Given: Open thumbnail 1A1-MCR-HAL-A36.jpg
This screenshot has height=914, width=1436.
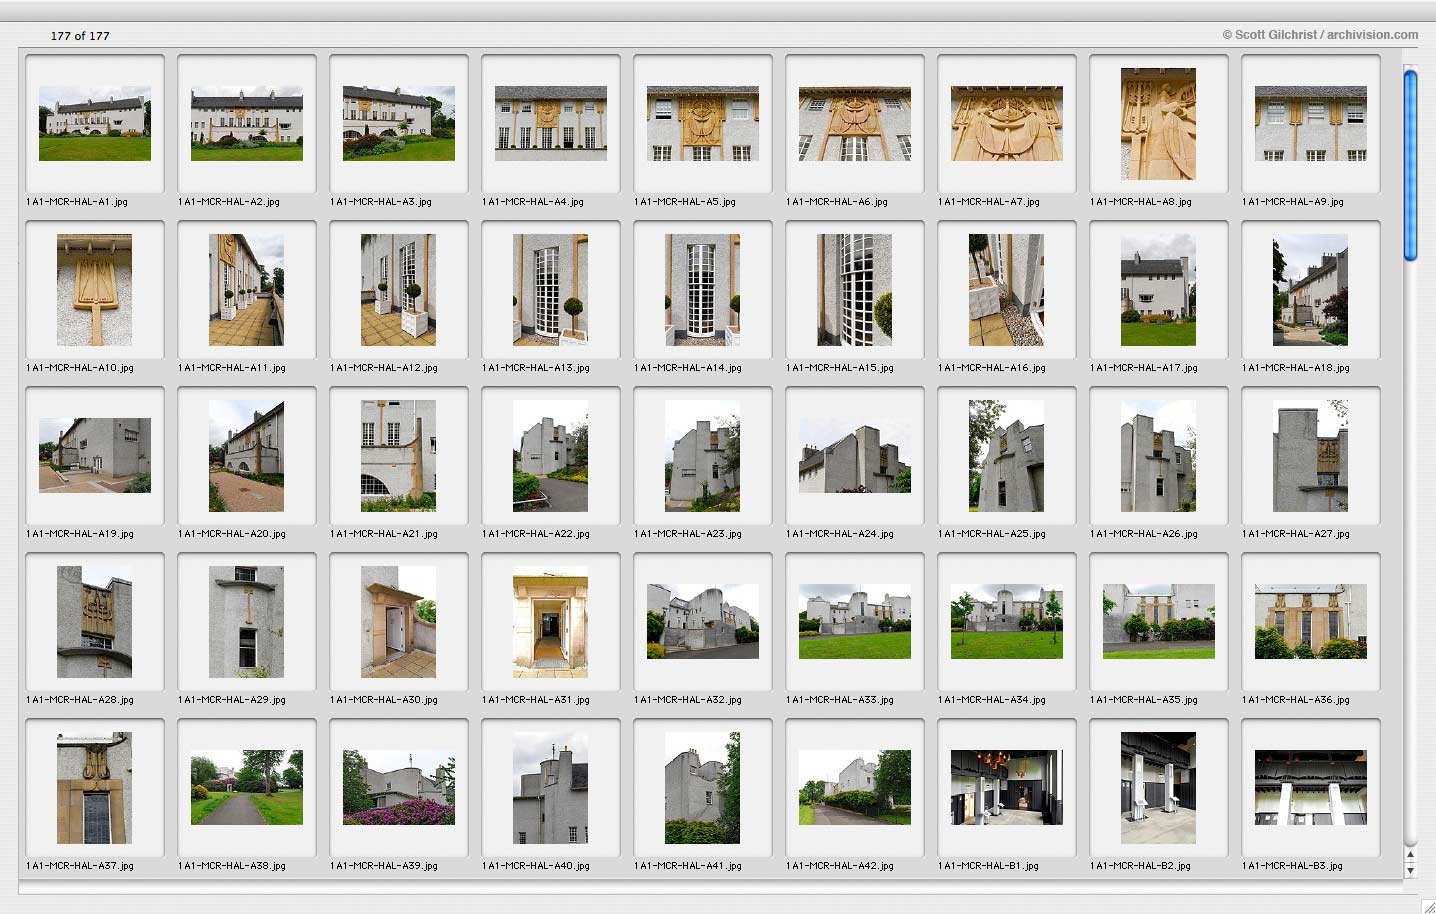Looking at the screenshot, I should coord(1311,621).
